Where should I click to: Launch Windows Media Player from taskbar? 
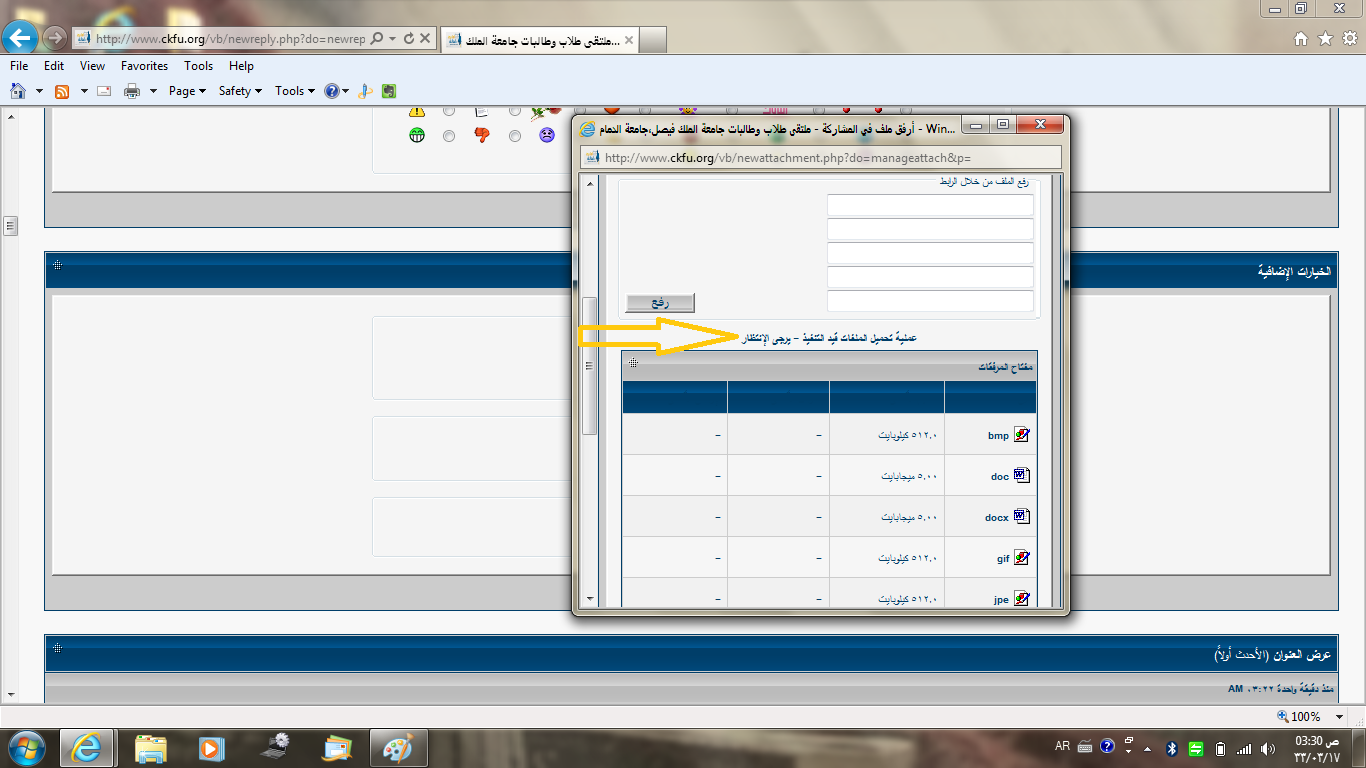pyautogui.click(x=209, y=748)
